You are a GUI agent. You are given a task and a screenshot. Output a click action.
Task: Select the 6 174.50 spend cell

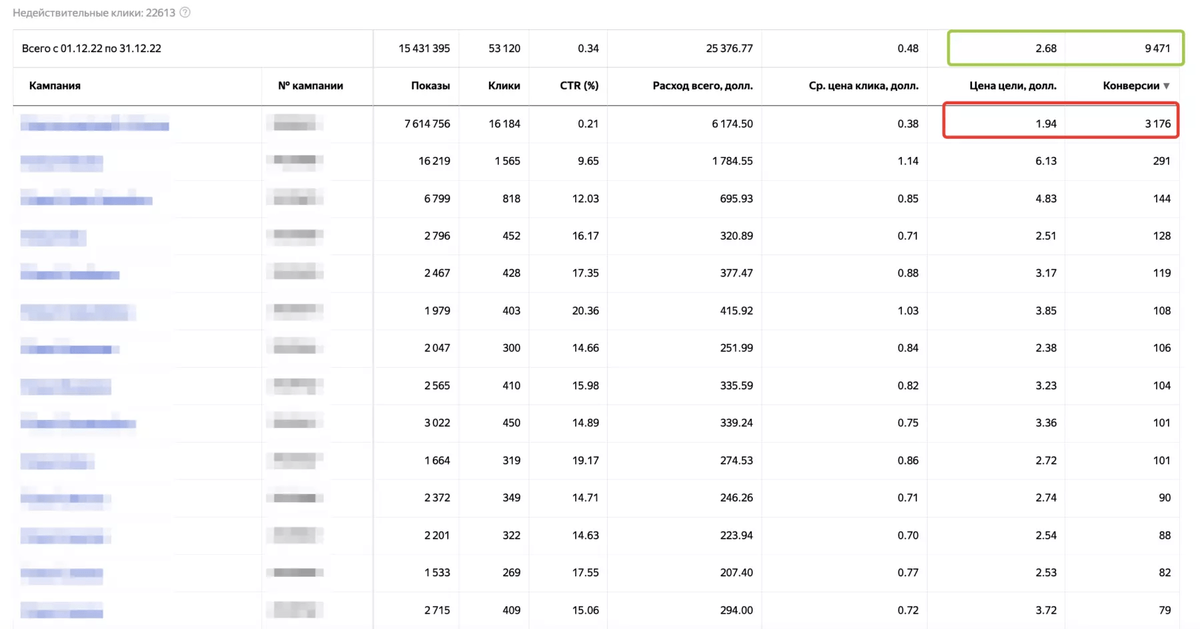(x=732, y=124)
